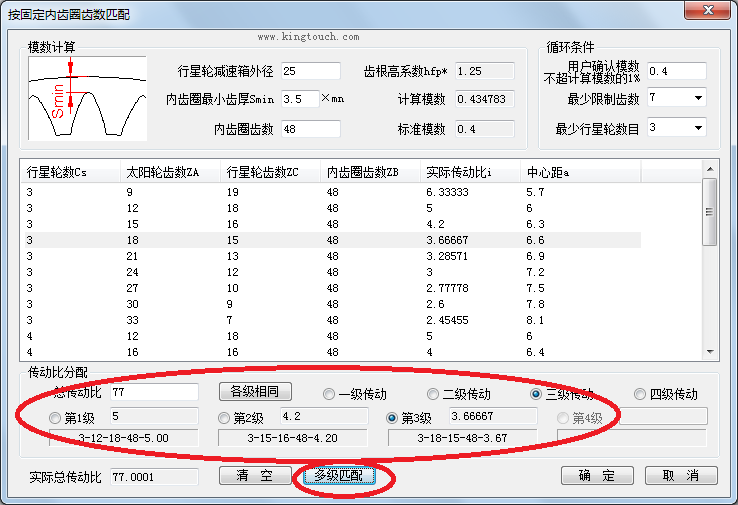Click the 多级匹配 button

[x=339, y=475]
